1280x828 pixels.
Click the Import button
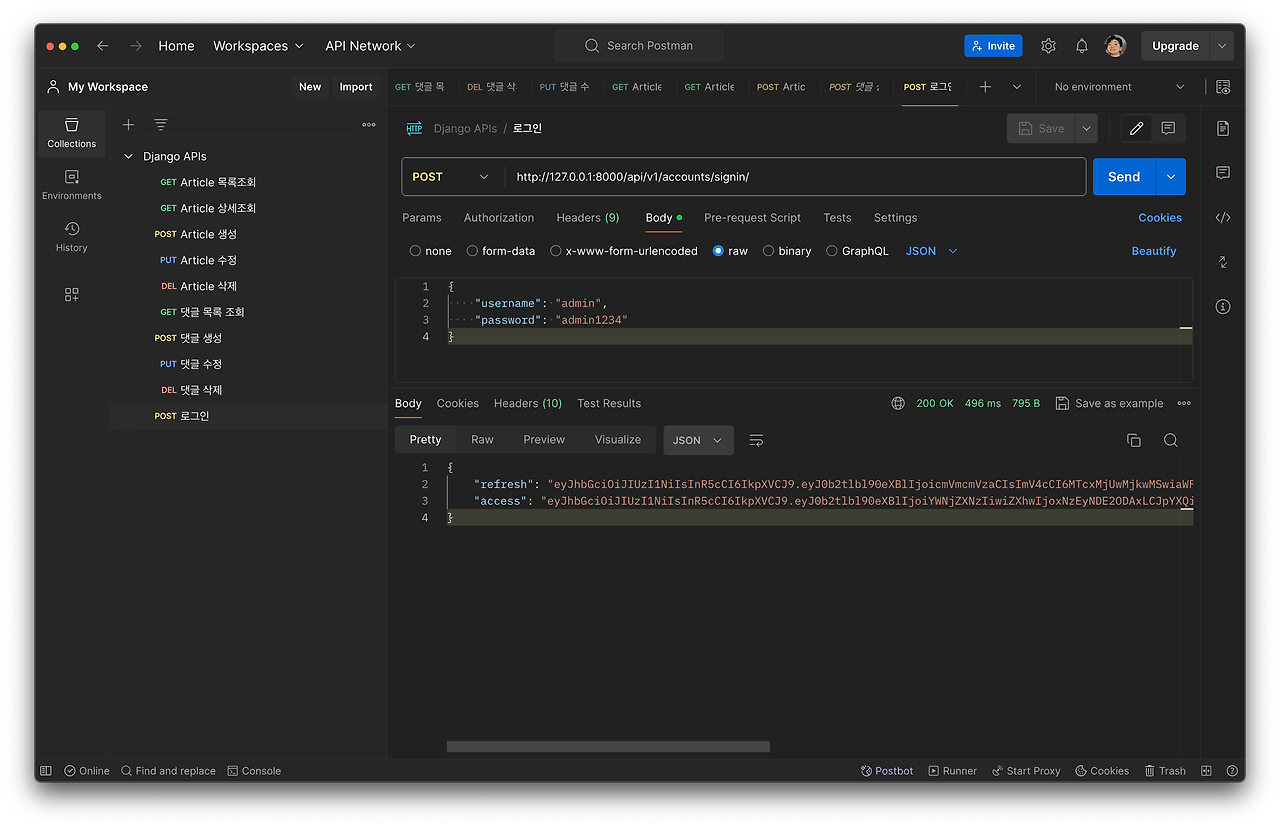[x=356, y=87]
